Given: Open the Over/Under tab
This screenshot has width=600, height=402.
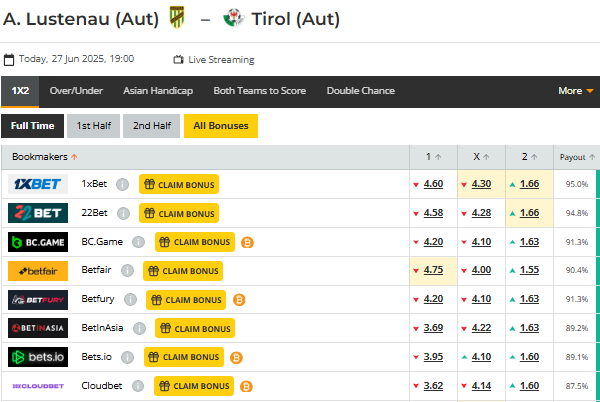Looking at the screenshot, I should click(76, 91).
